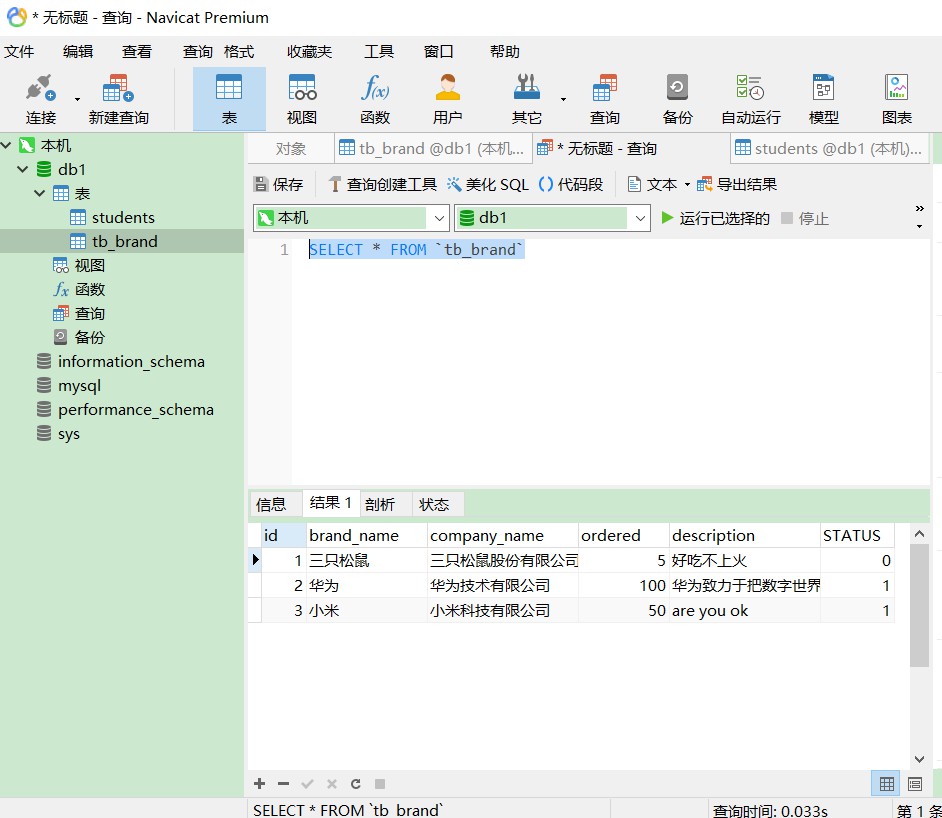This screenshot has height=818, width=942.
Task: Click the refresh icon below results
Action: [x=356, y=784]
